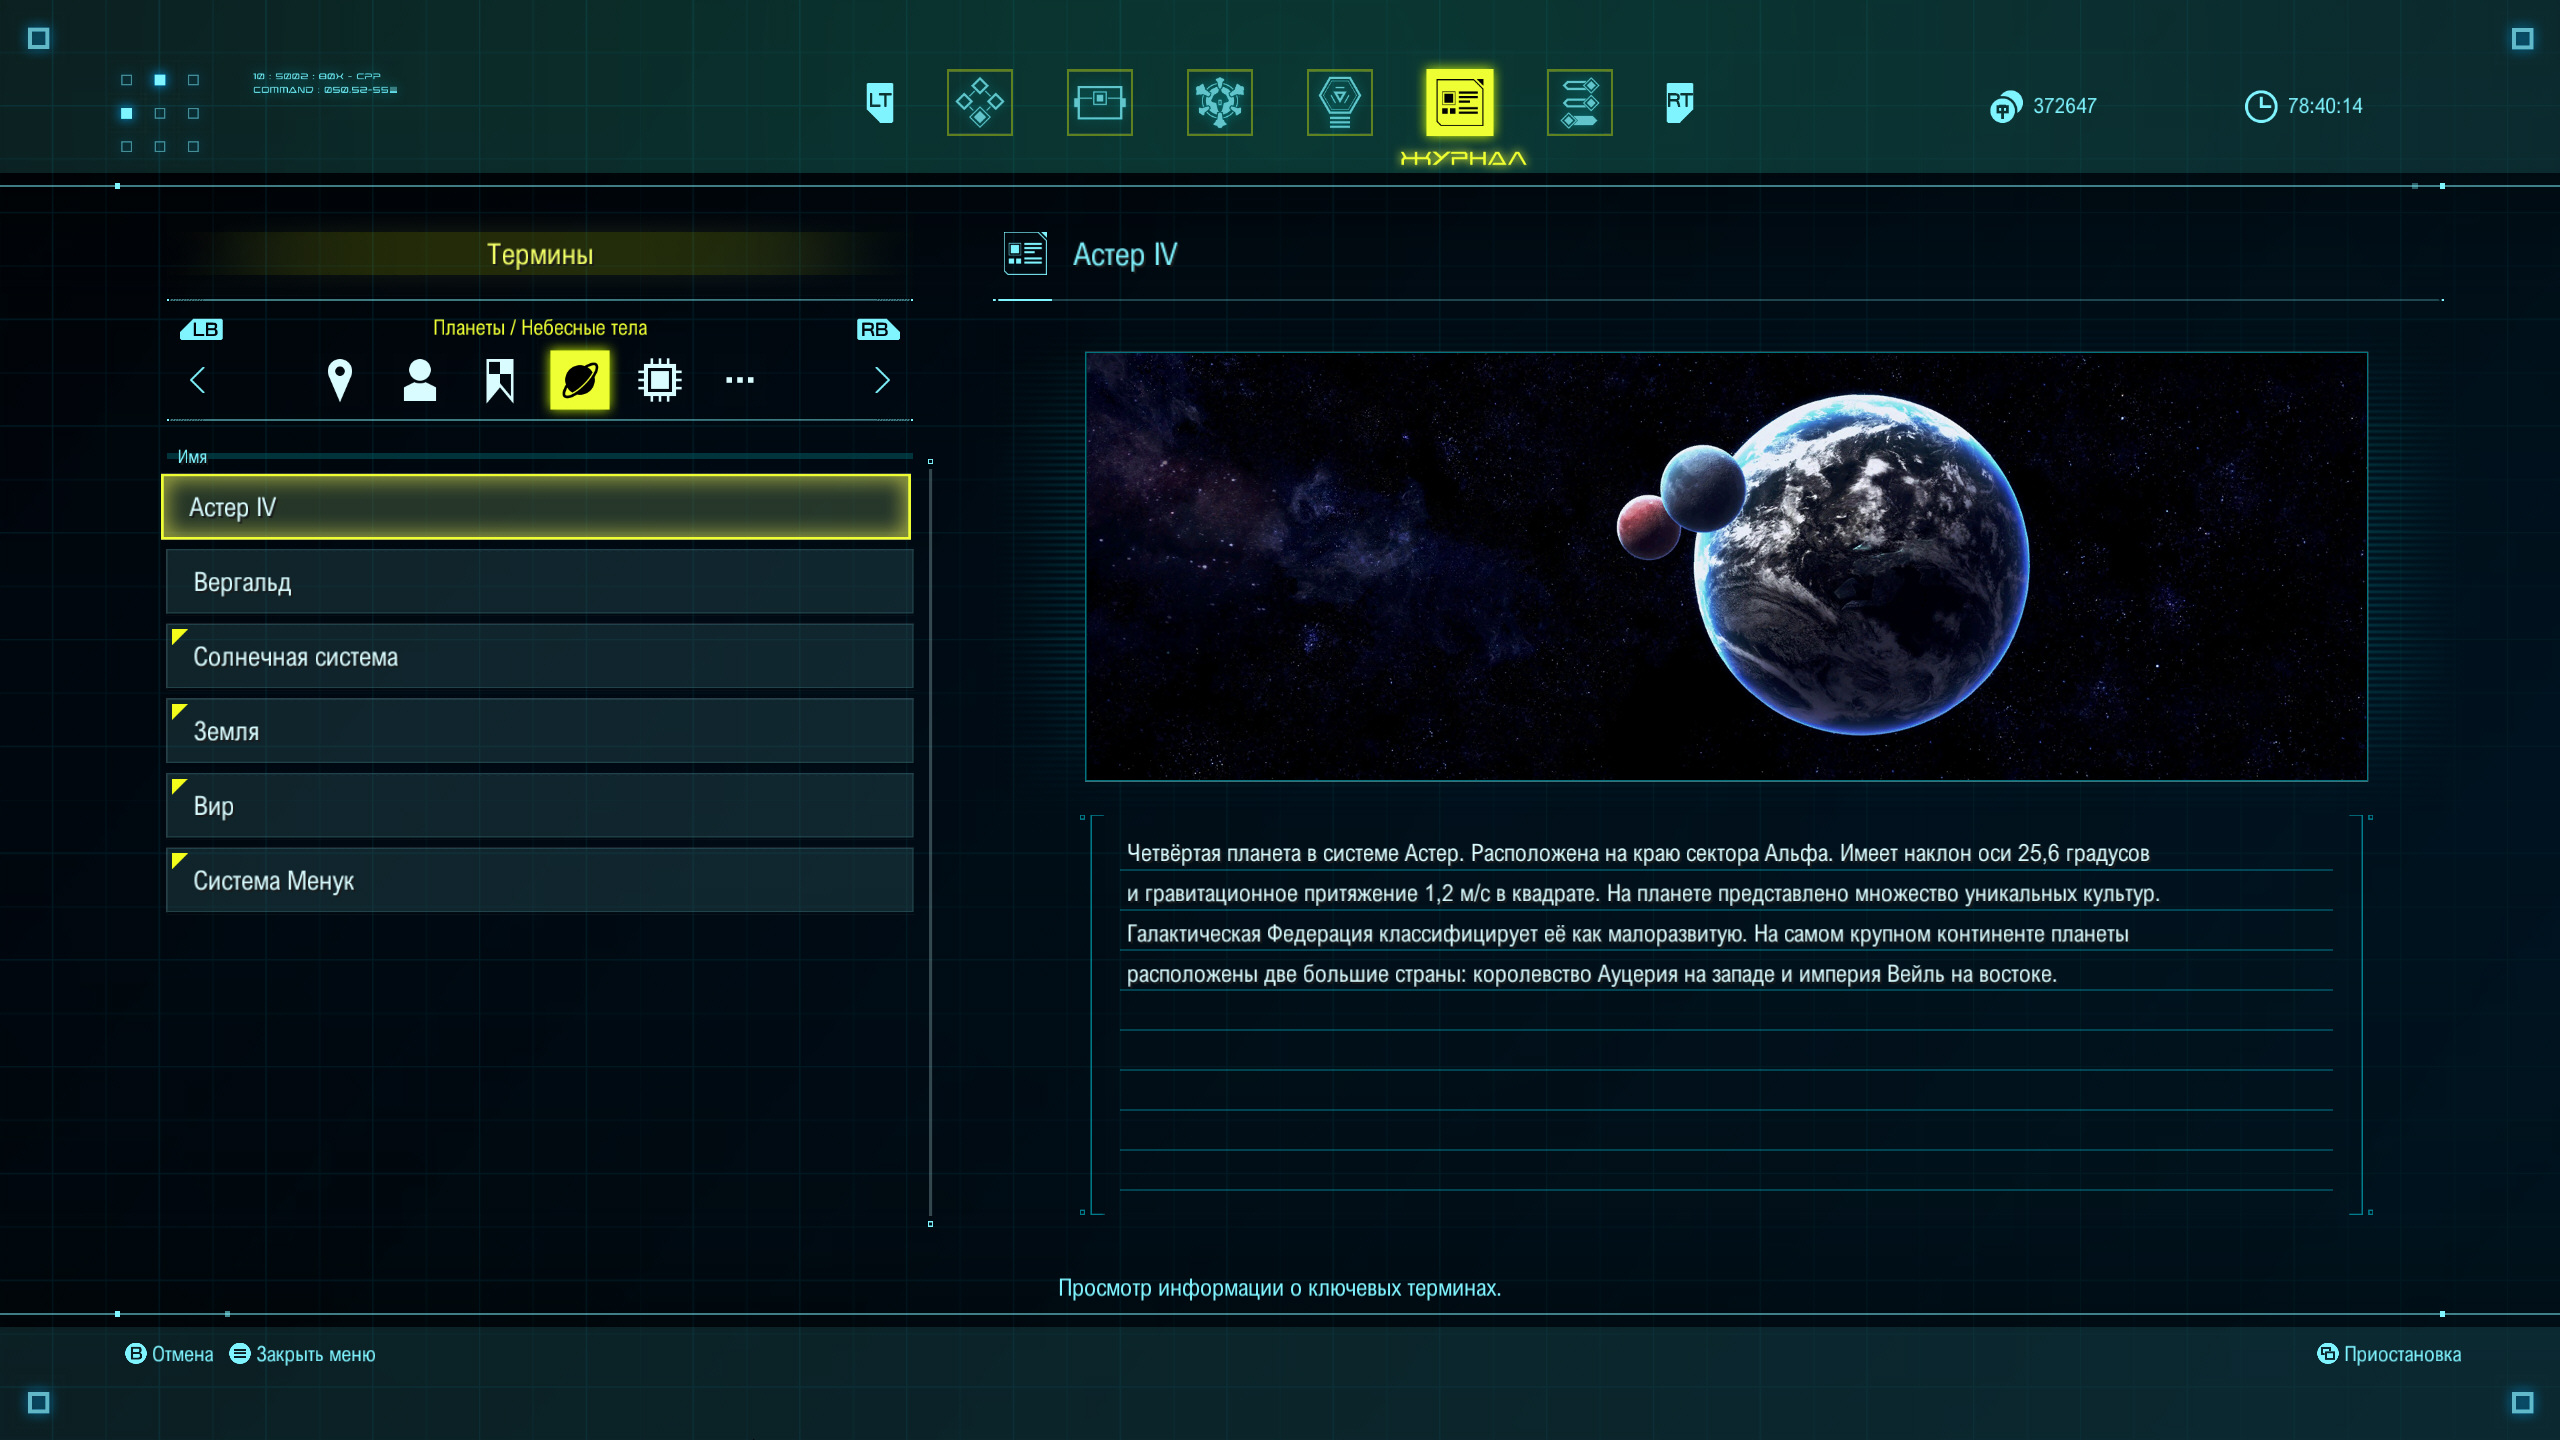
Task: Select the Вергальд entry
Action: click(x=539, y=582)
